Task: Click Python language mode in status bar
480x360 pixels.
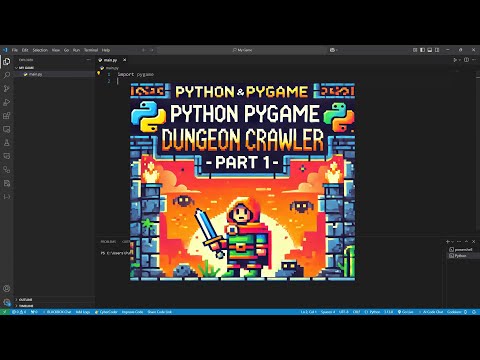Action: (x=374, y=312)
